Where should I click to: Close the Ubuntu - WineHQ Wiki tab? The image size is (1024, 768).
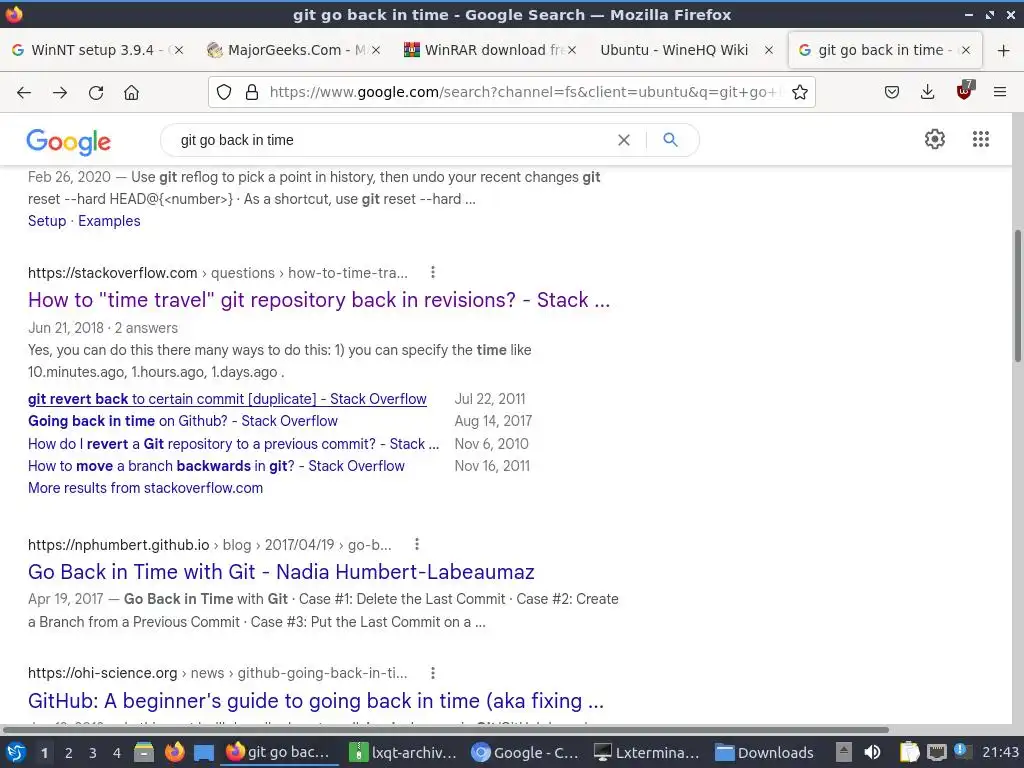(x=769, y=50)
